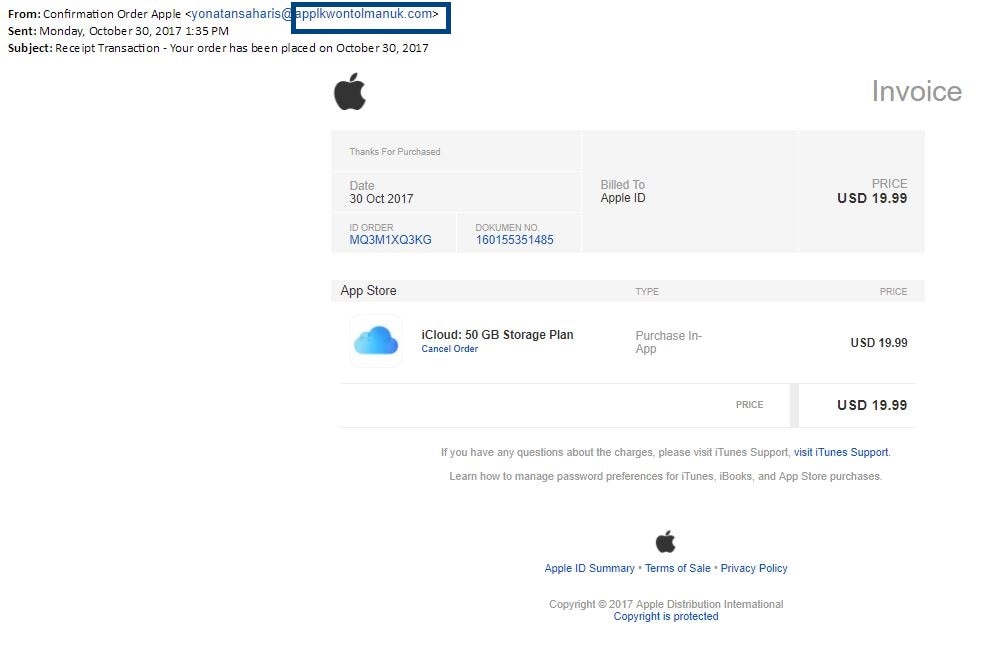Select the date value 30 Oct 2017
The image size is (1007, 647).
click(x=381, y=199)
